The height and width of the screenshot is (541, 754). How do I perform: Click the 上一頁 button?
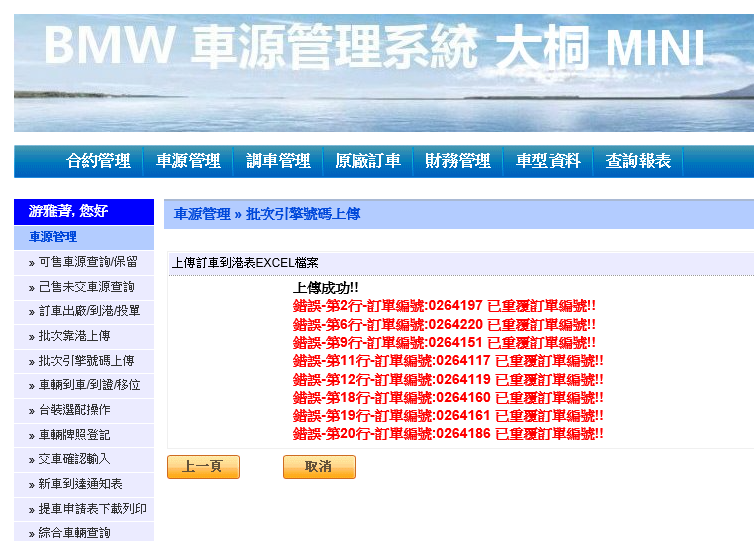click(203, 467)
